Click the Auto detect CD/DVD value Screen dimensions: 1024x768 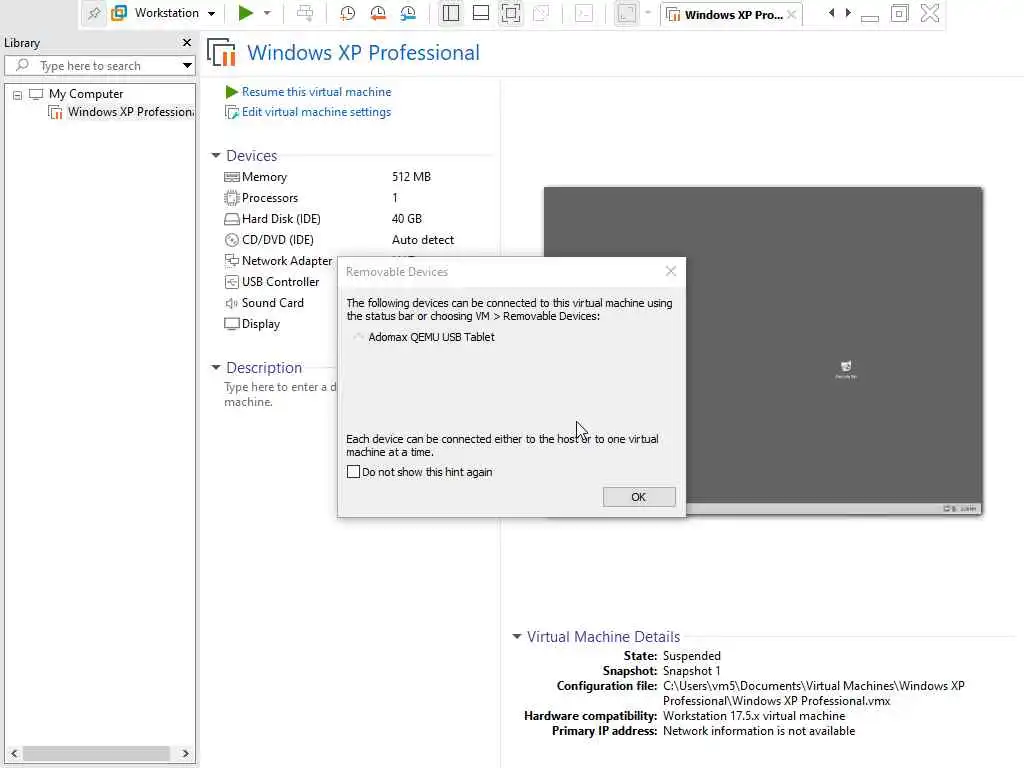pyautogui.click(x=423, y=240)
